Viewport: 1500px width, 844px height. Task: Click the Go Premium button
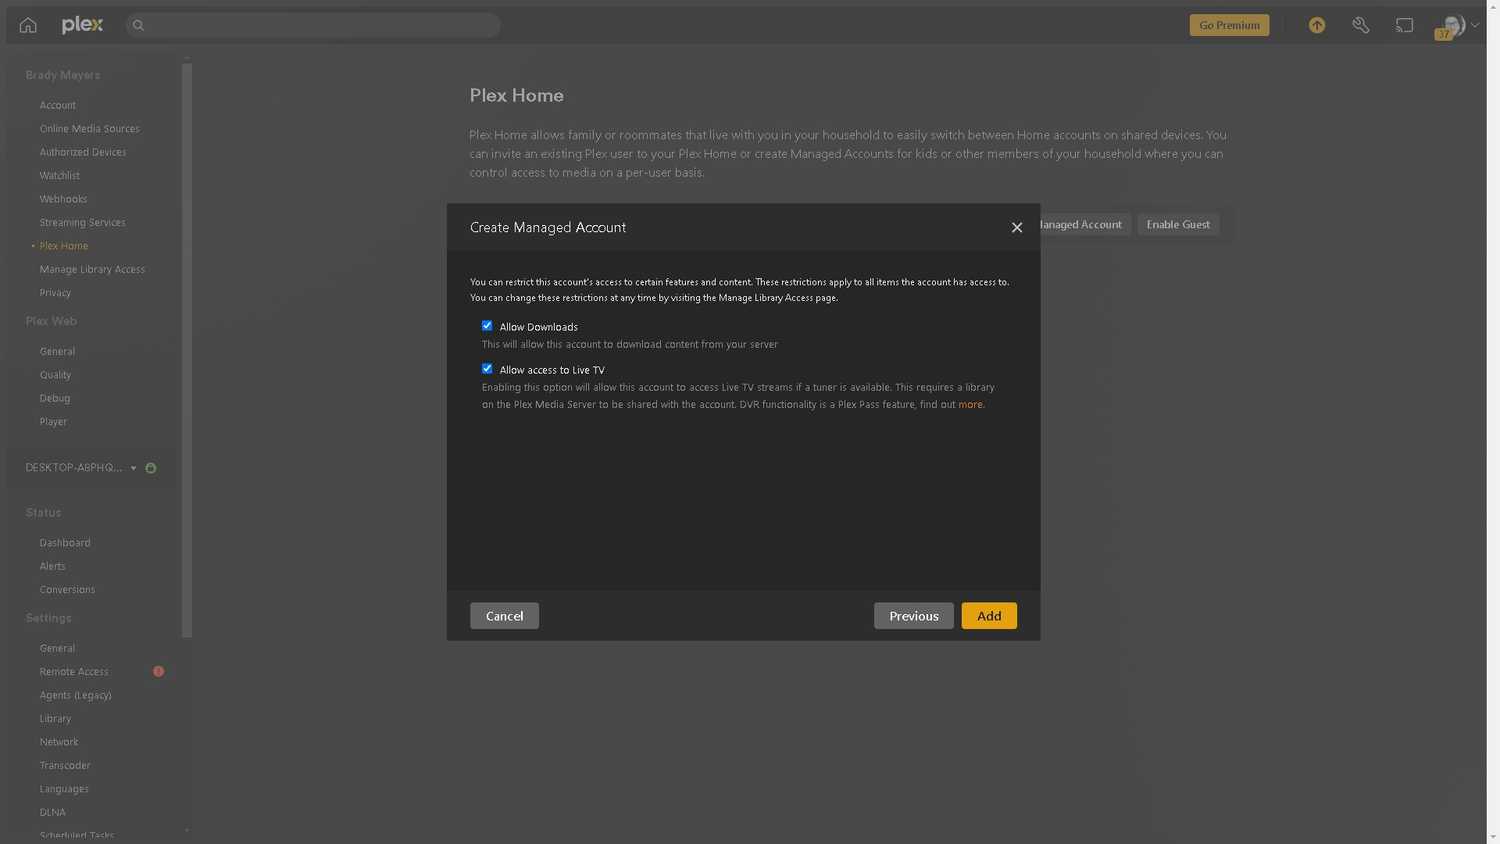point(1229,25)
